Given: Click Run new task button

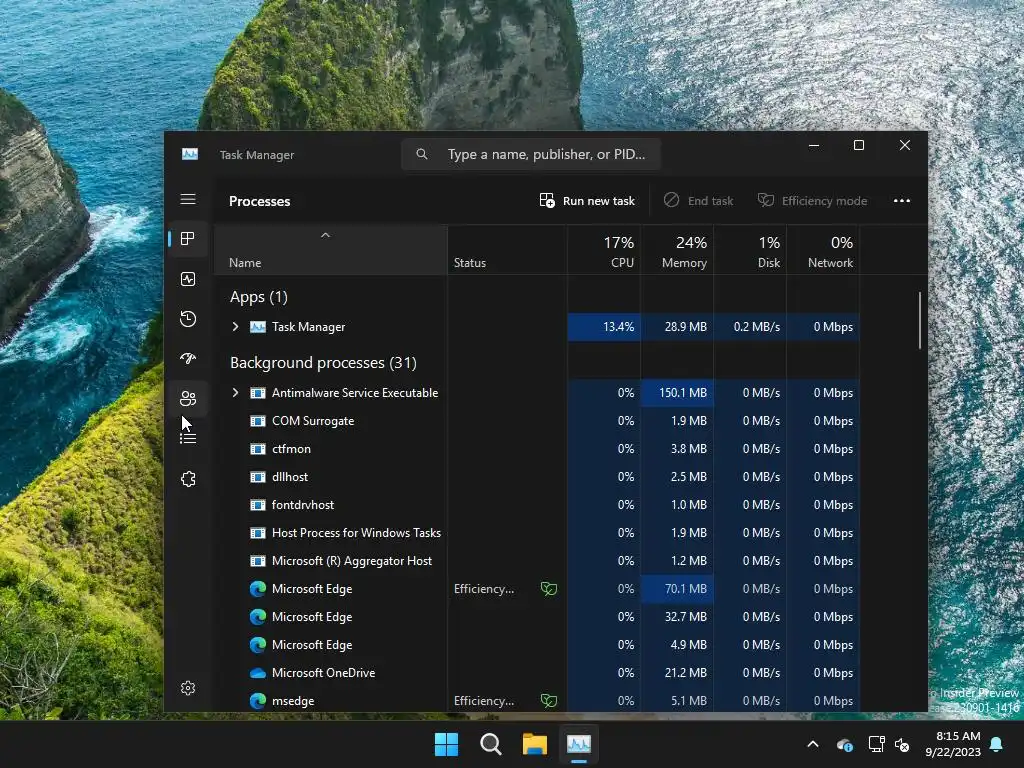Looking at the screenshot, I should (587, 201).
